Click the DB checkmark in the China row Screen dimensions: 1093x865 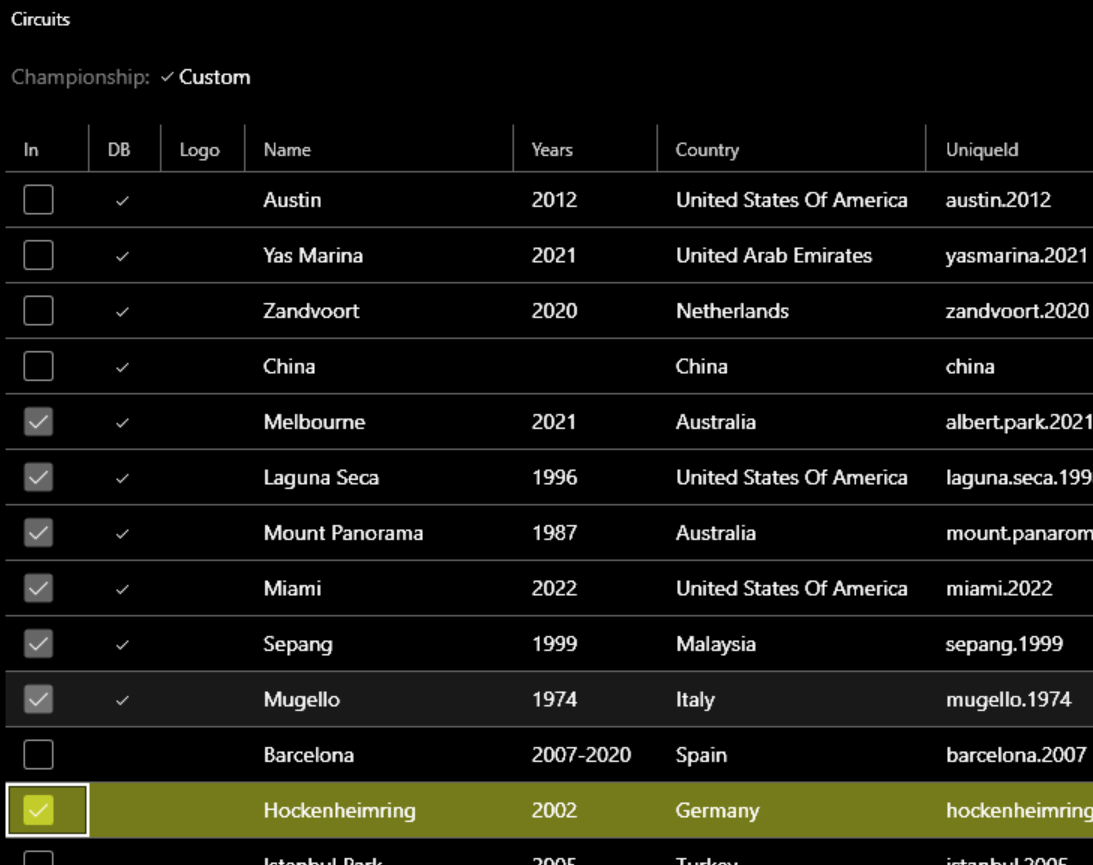(122, 367)
